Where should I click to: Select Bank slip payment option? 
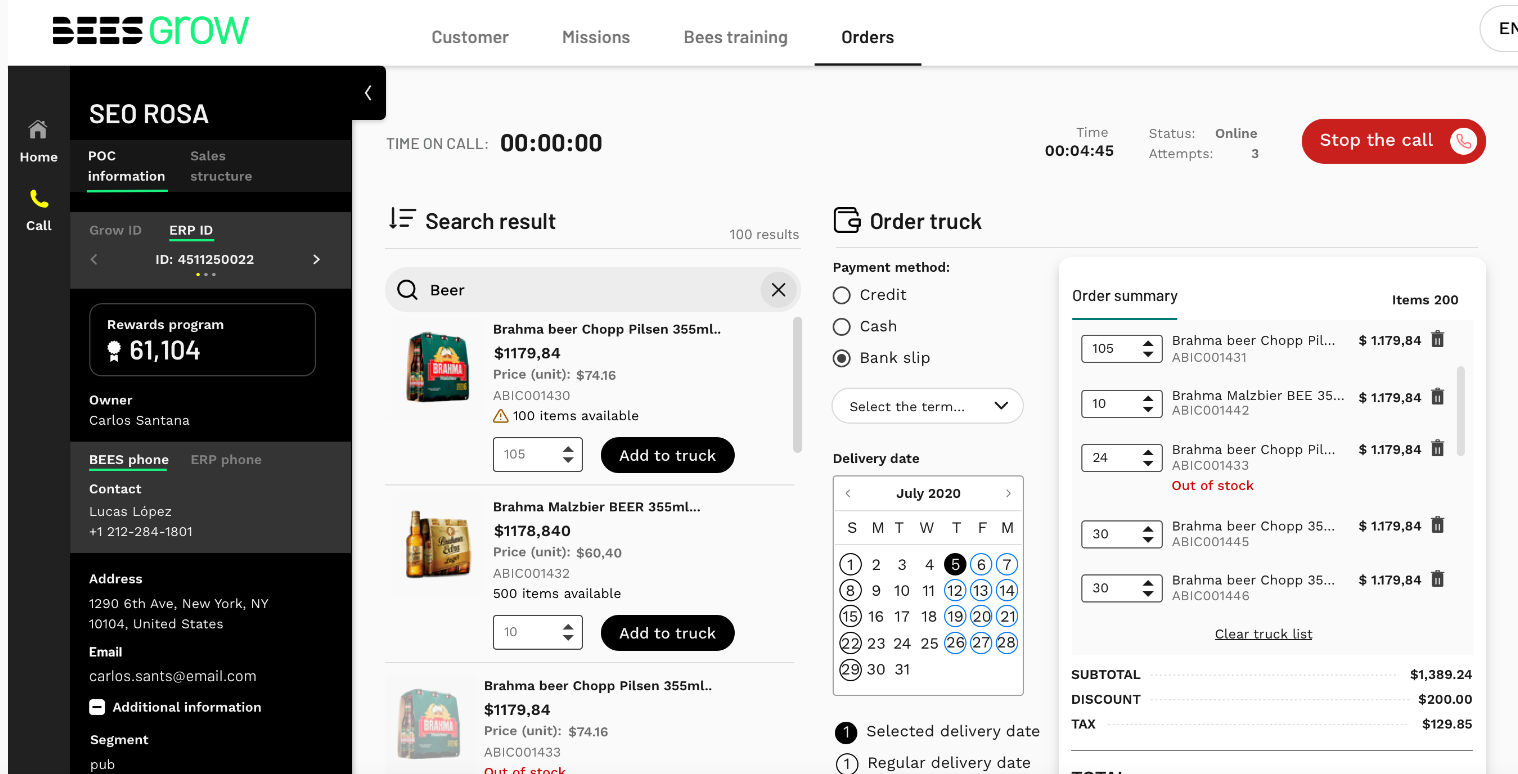tap(842, 358)
